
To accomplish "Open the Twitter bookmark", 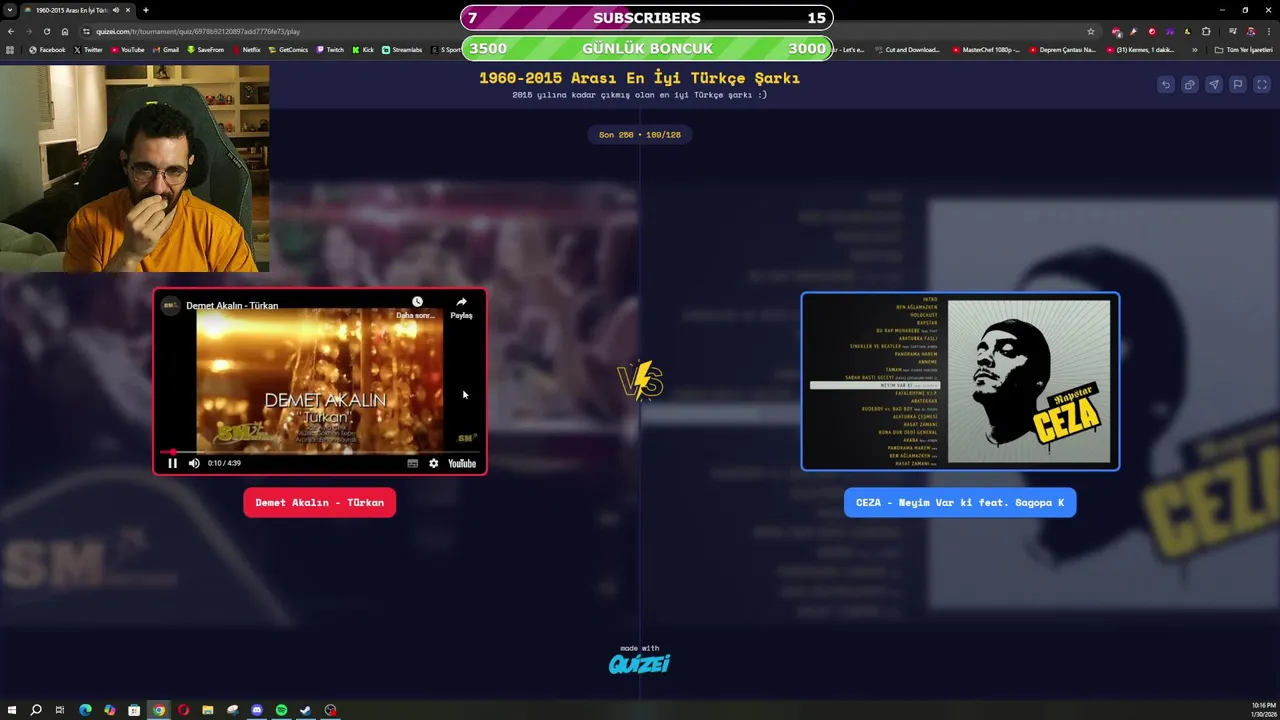I will [88, 49].
